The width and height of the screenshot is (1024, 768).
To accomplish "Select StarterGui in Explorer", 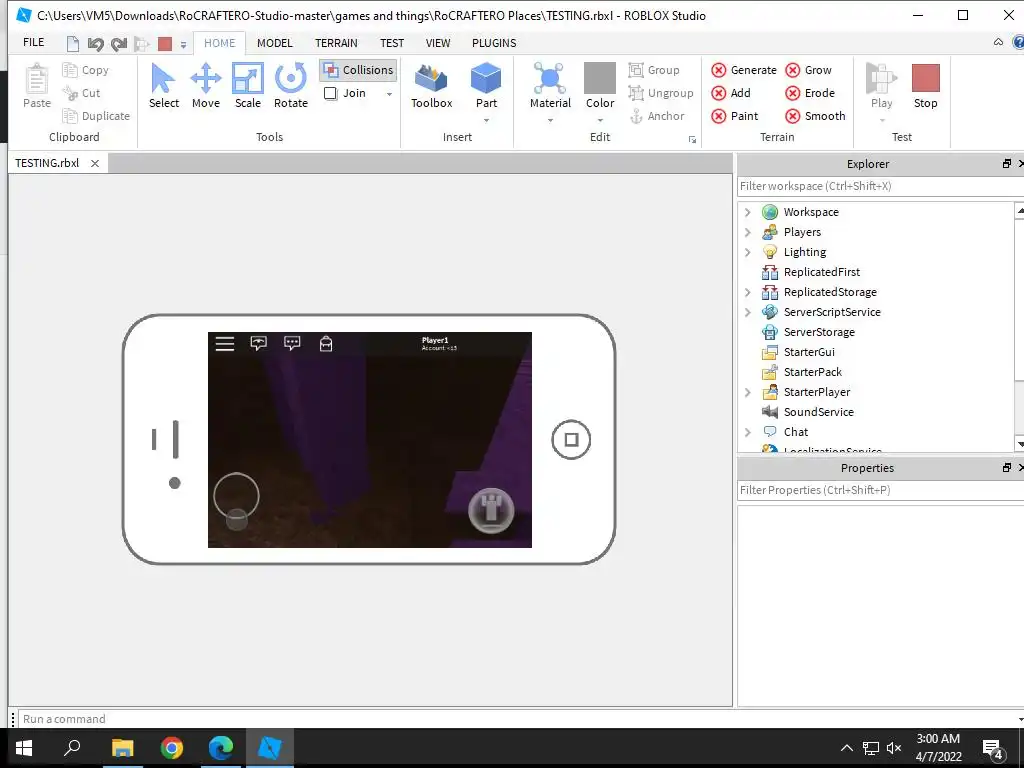I will (809, 352).
